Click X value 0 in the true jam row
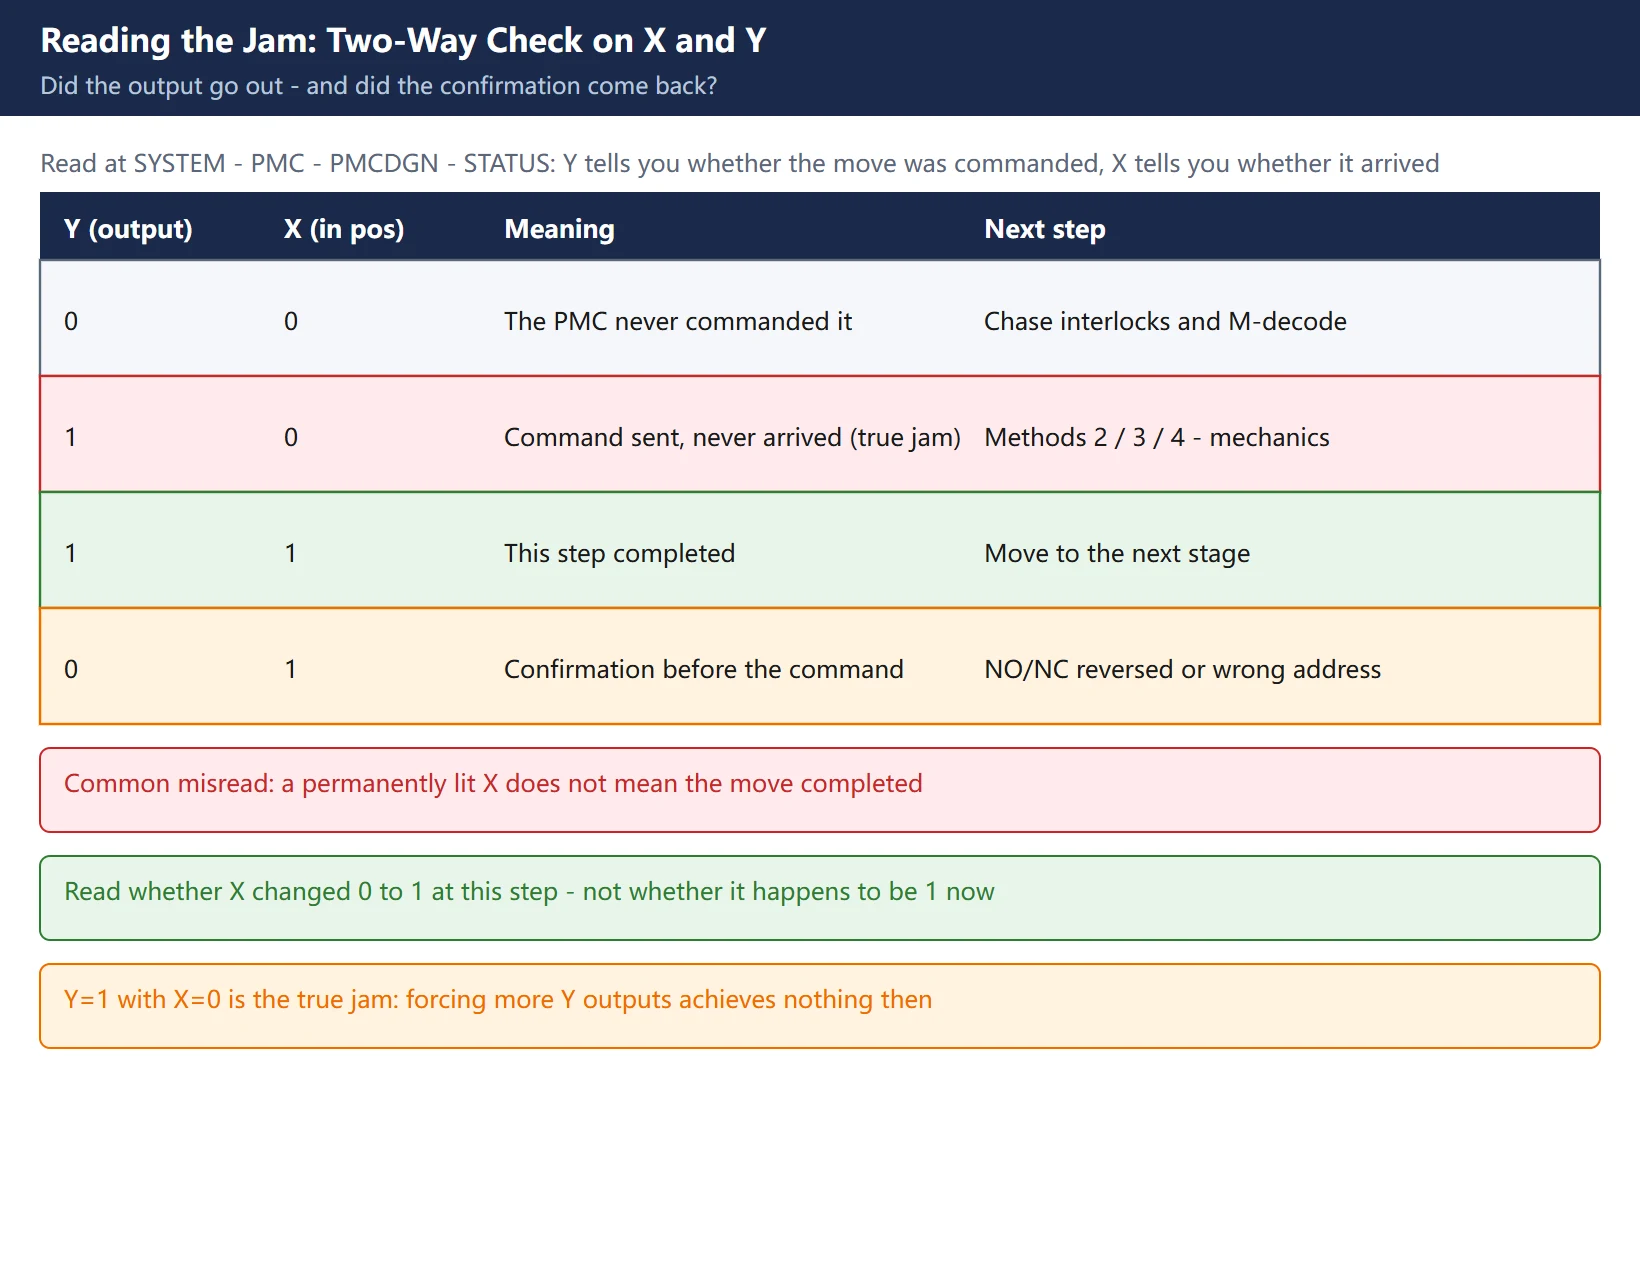The width and height of the screenshot is (1640, 1280). [291, 437]
